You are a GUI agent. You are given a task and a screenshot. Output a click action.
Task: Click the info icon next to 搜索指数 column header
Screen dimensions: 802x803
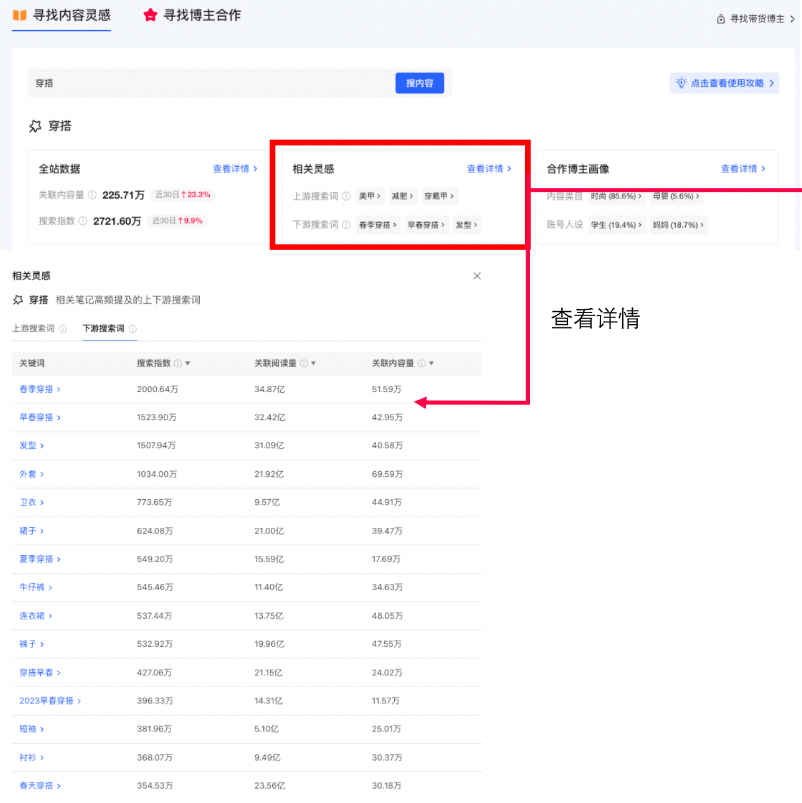(176, 362)
